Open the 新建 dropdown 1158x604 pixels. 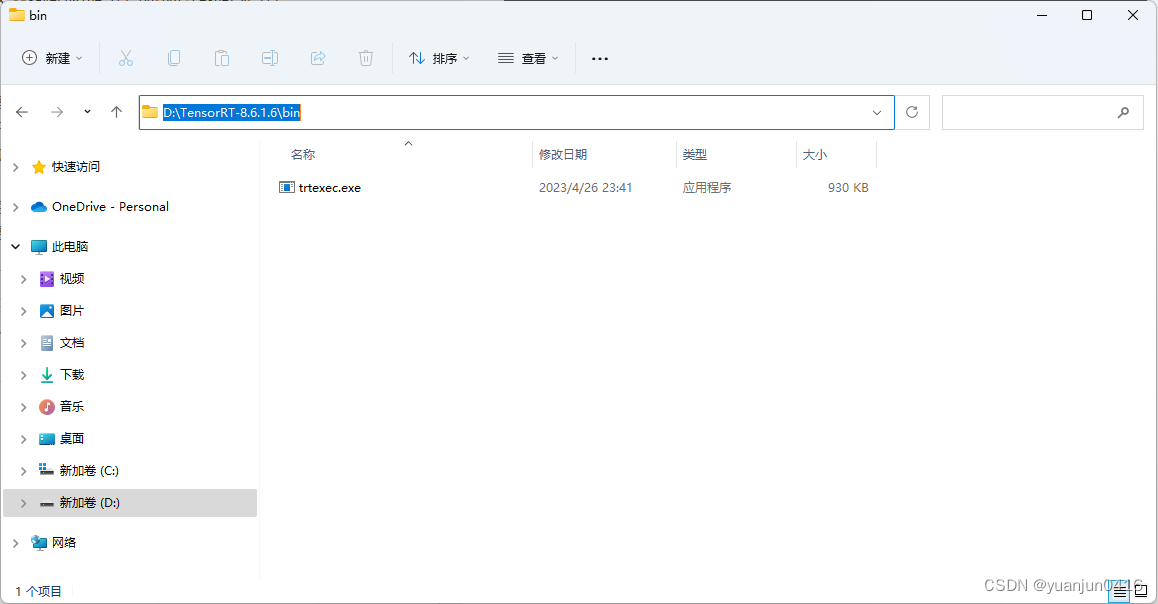click(52, 58)
